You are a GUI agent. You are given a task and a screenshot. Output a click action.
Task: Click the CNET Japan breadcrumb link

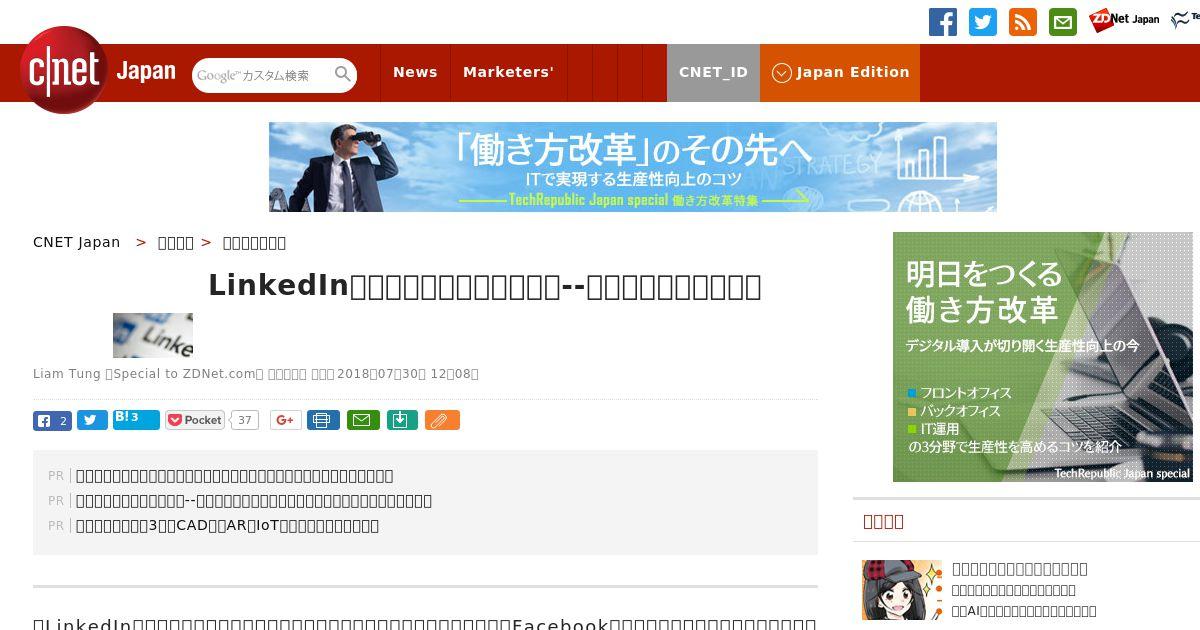point(76,242)
